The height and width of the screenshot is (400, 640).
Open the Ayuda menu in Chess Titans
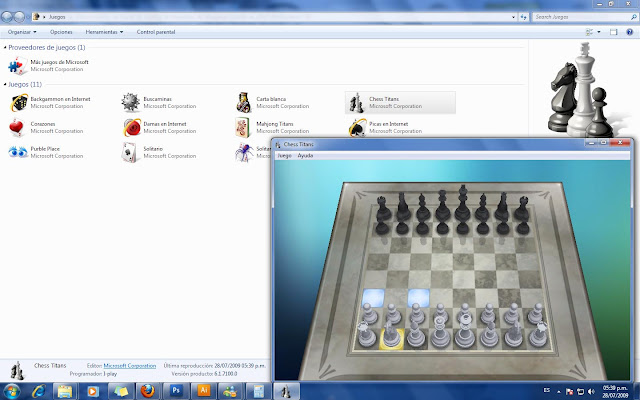(305, 156)
